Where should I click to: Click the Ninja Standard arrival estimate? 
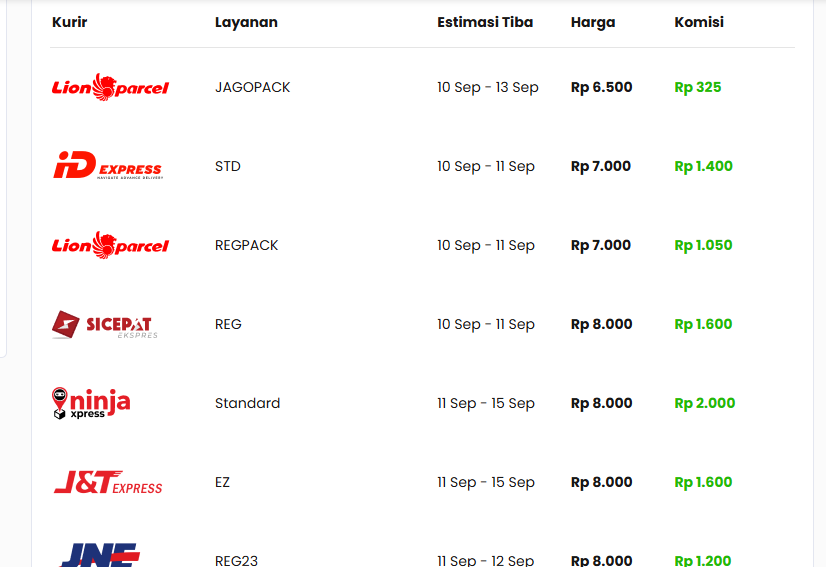click(x=486, y=403)
